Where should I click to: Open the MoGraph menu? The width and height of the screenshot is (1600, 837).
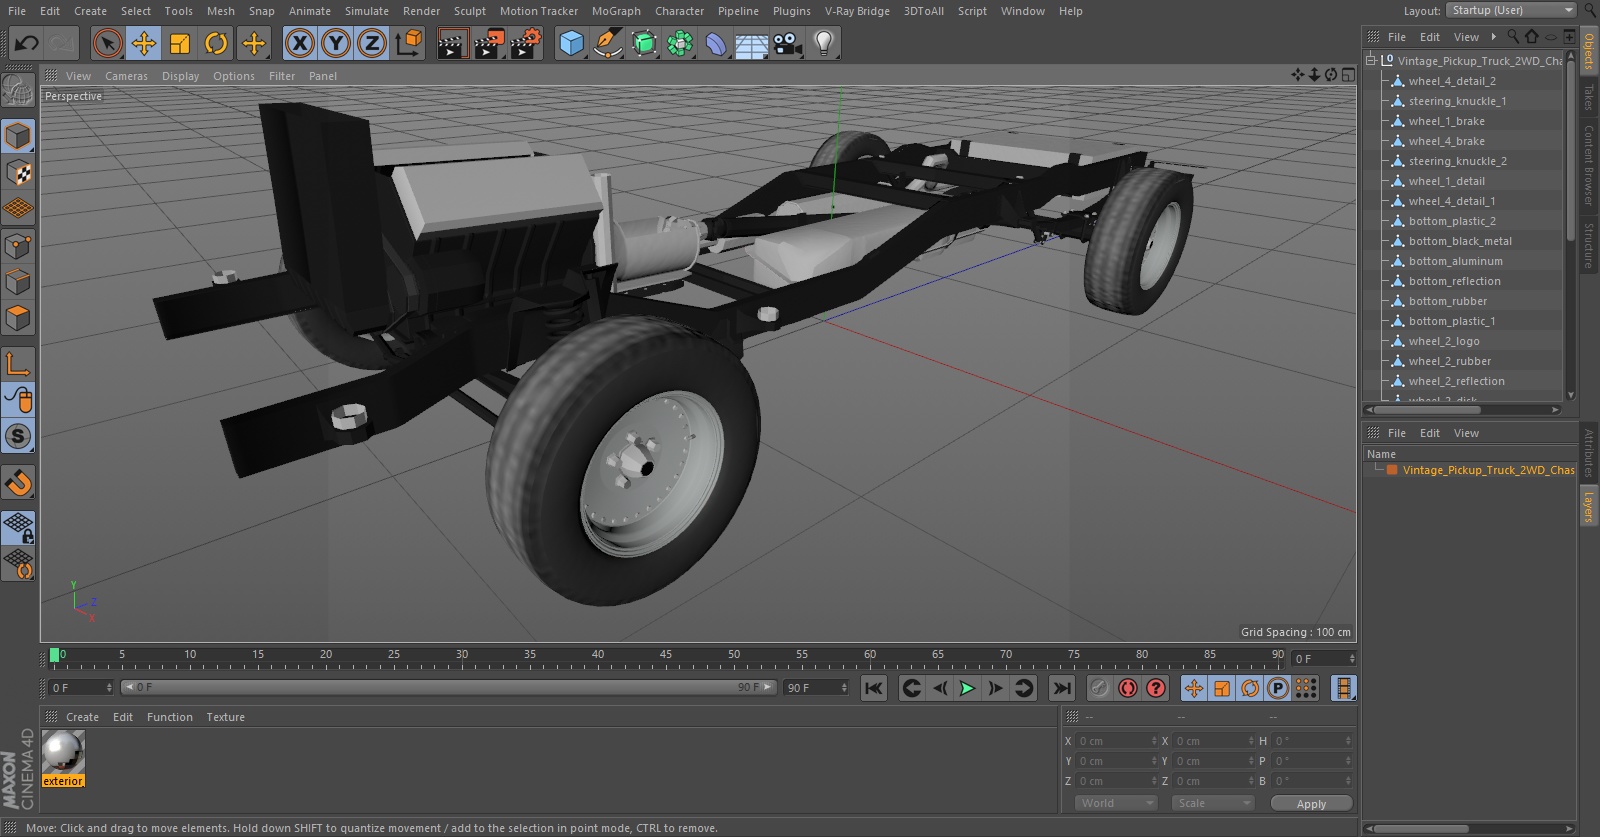pos(616,11)
